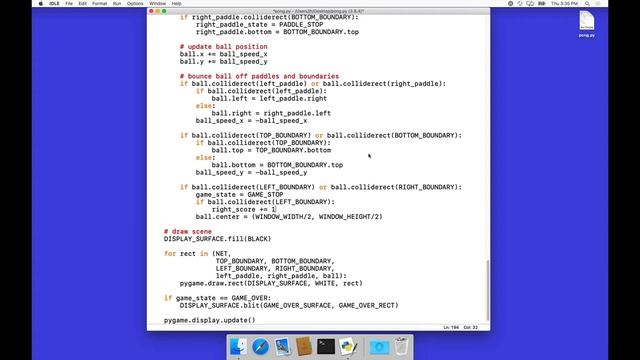The image size is (640, 360).
Task: Open the blue Downloads folder in Dock
Action: (x=379, y=347)
